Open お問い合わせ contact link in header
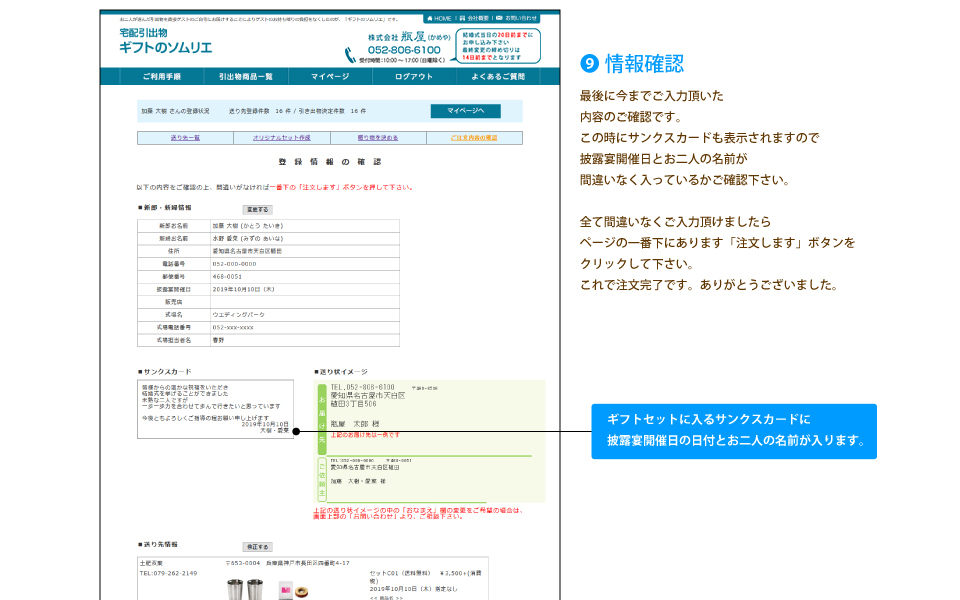Viewport: 960px width, 600px height. click(x=519, y=18)
